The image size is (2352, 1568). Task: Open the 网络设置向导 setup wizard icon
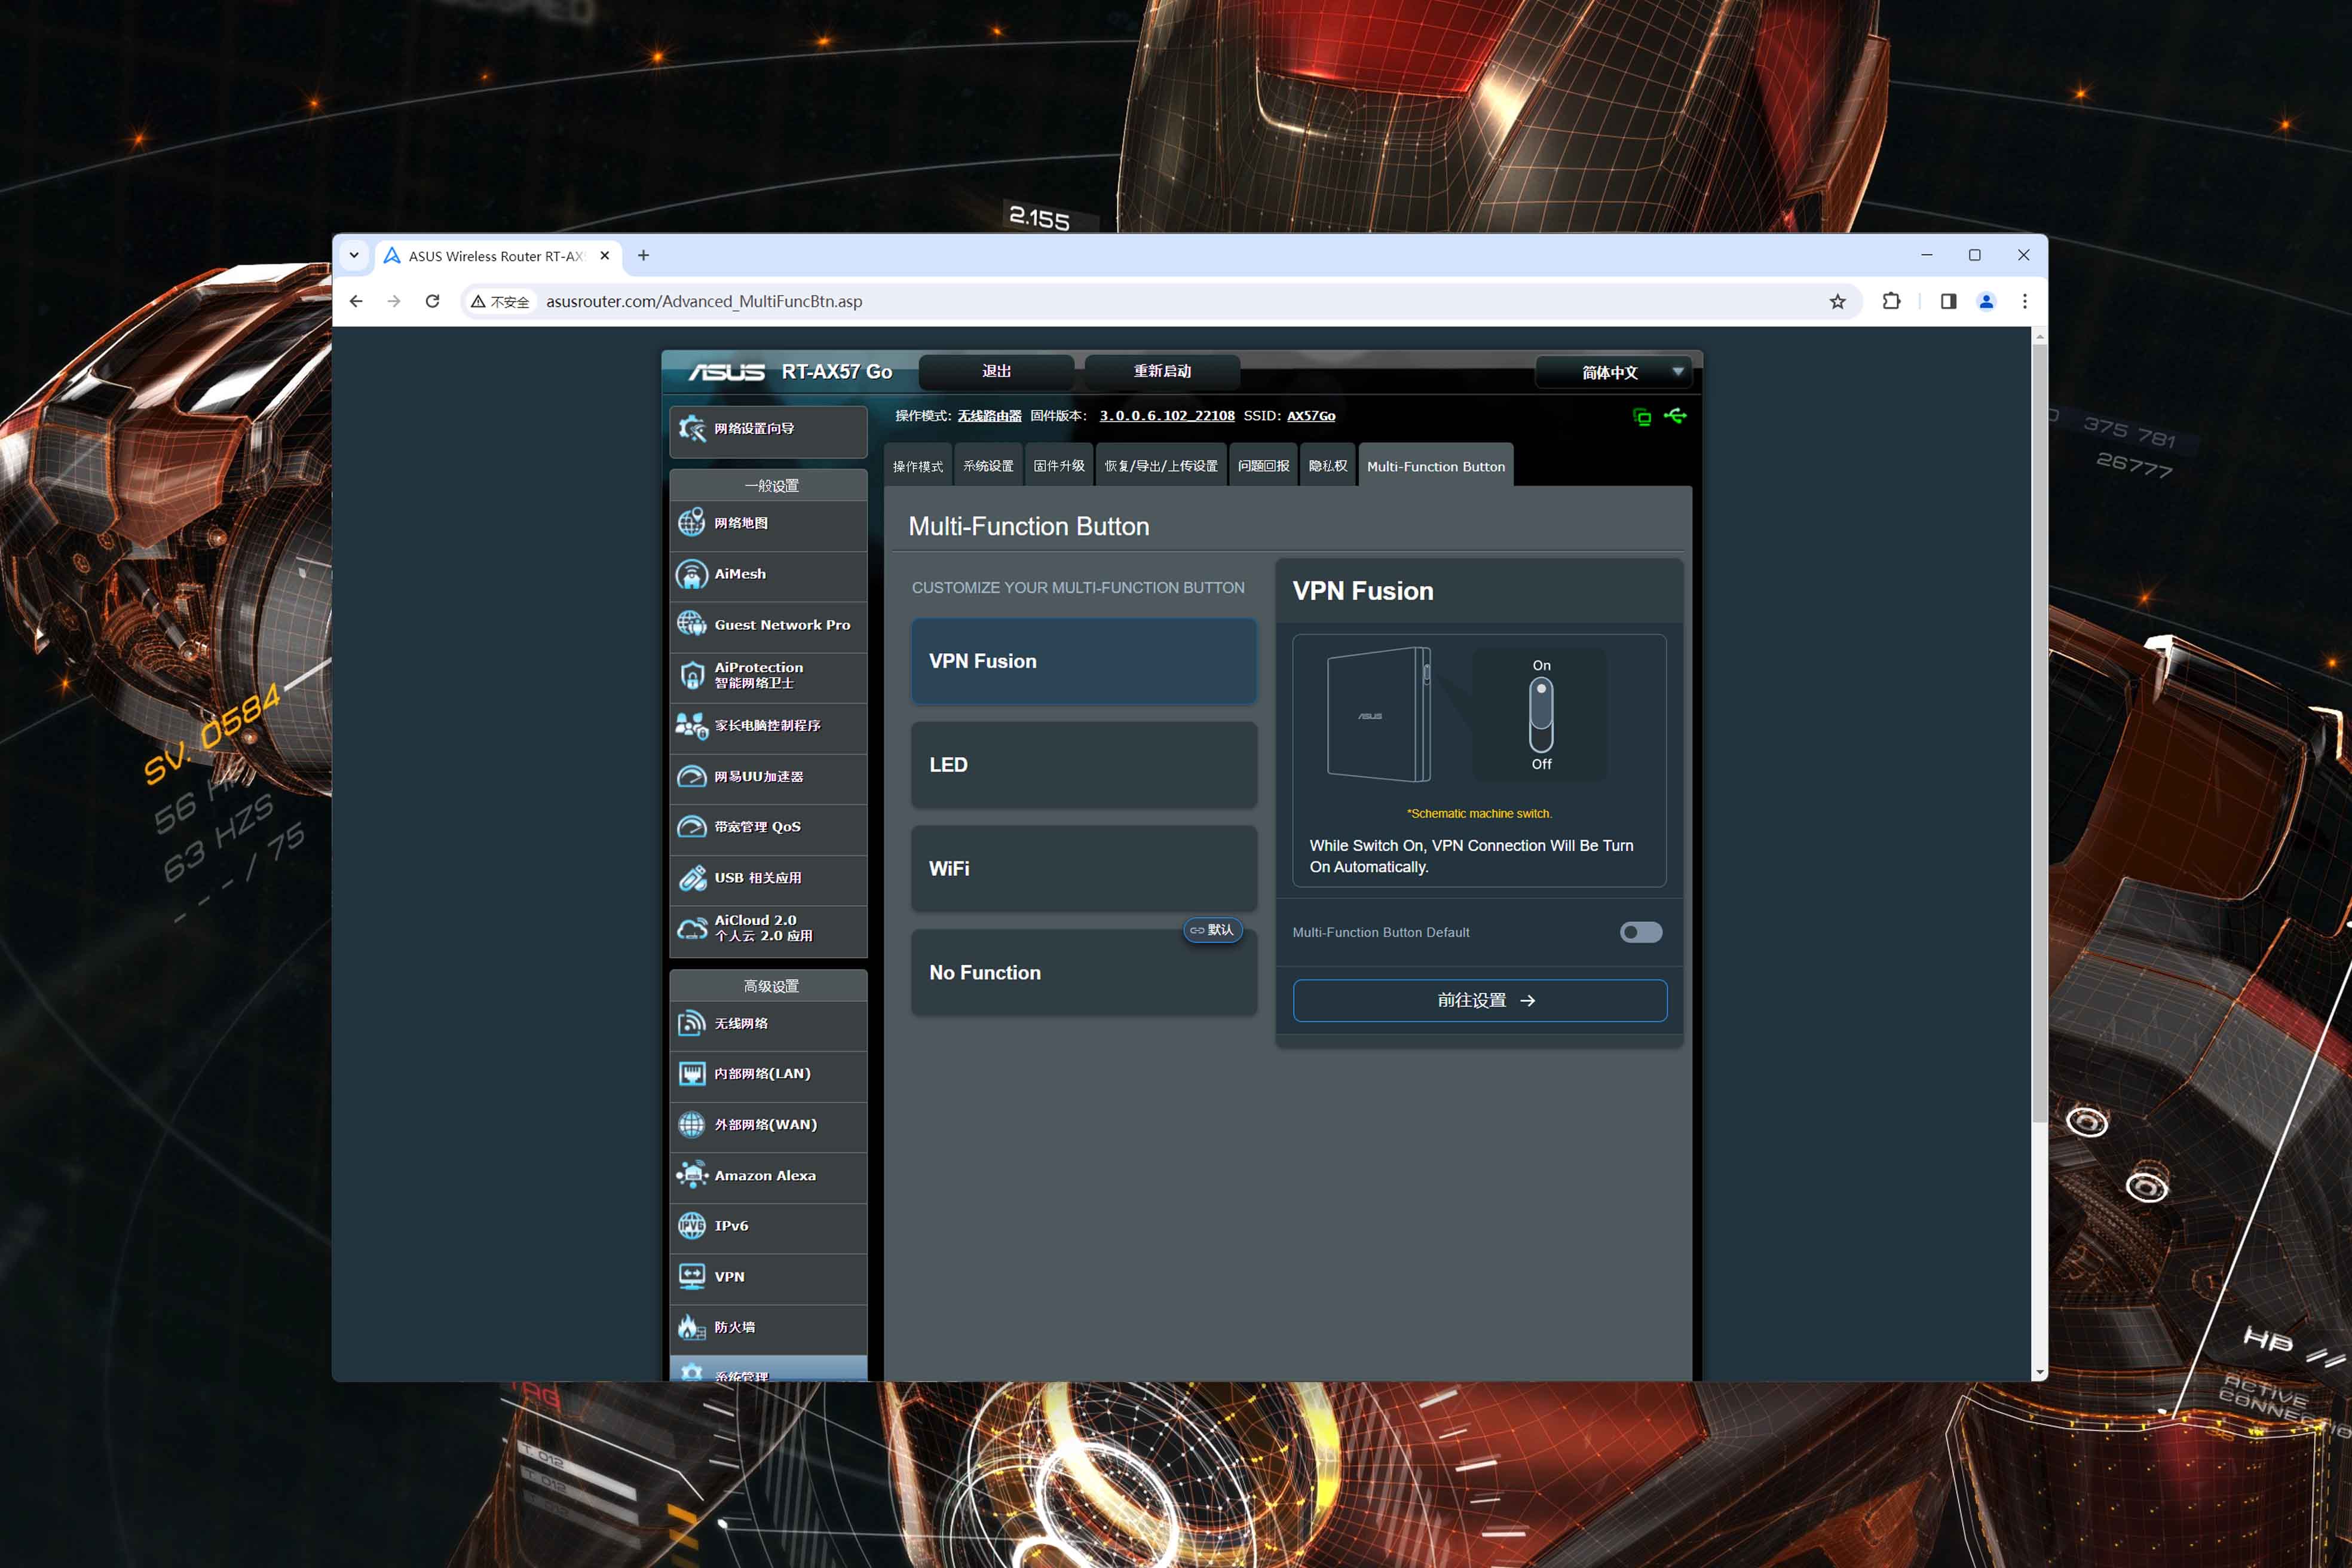691,429
